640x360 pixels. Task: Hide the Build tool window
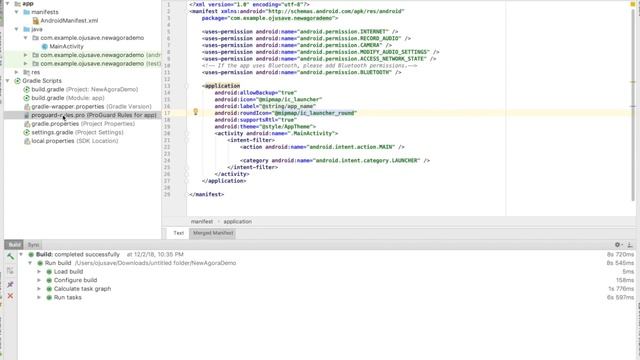click(630, 244)
